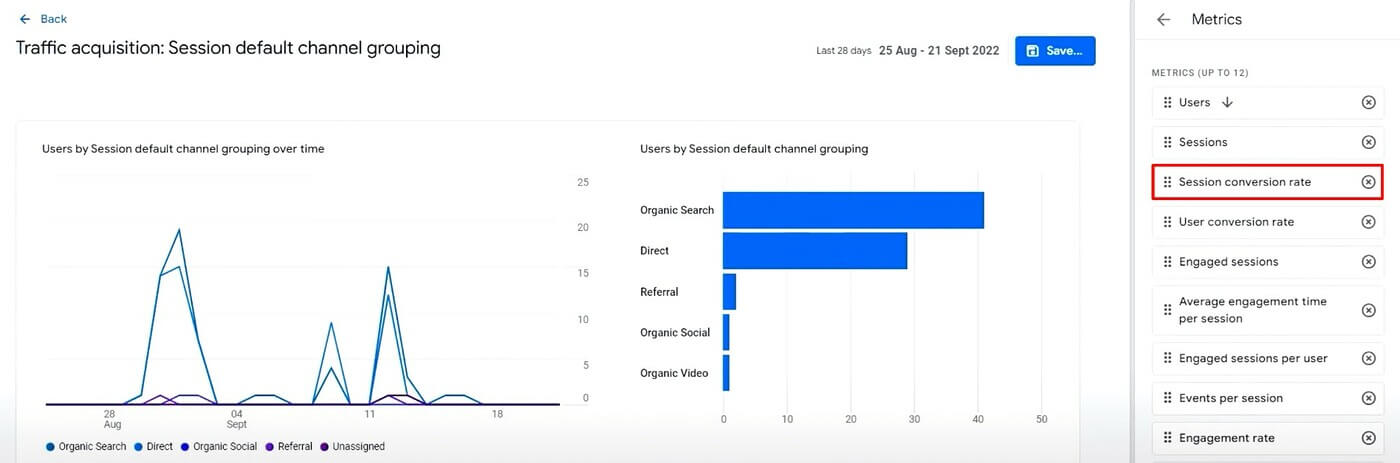Remove the Sessions metric
The image size is (1400, 463).
1369,143
